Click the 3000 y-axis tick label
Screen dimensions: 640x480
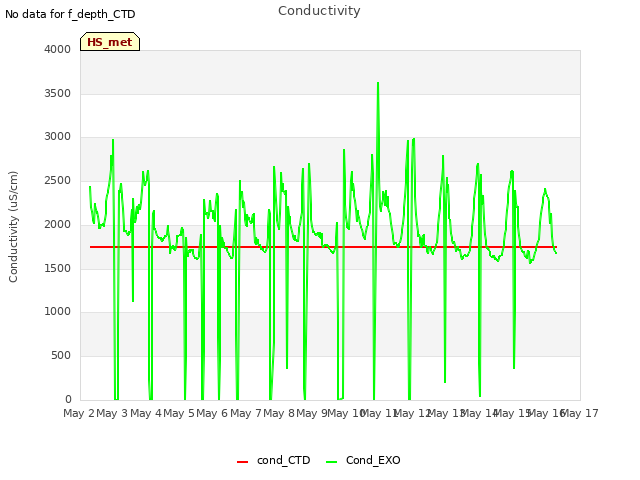point(58,137)
